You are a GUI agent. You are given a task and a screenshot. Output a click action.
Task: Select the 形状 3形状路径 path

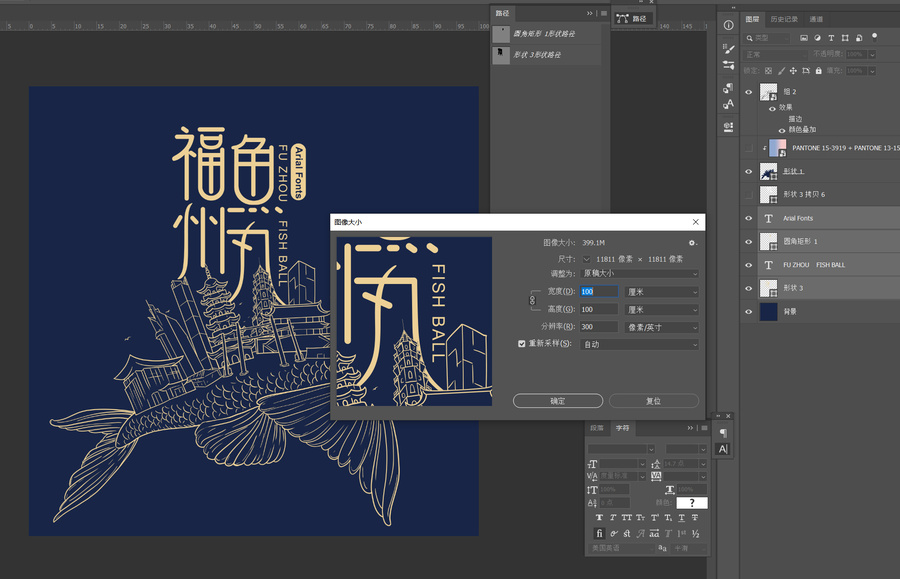coord(546,55)
